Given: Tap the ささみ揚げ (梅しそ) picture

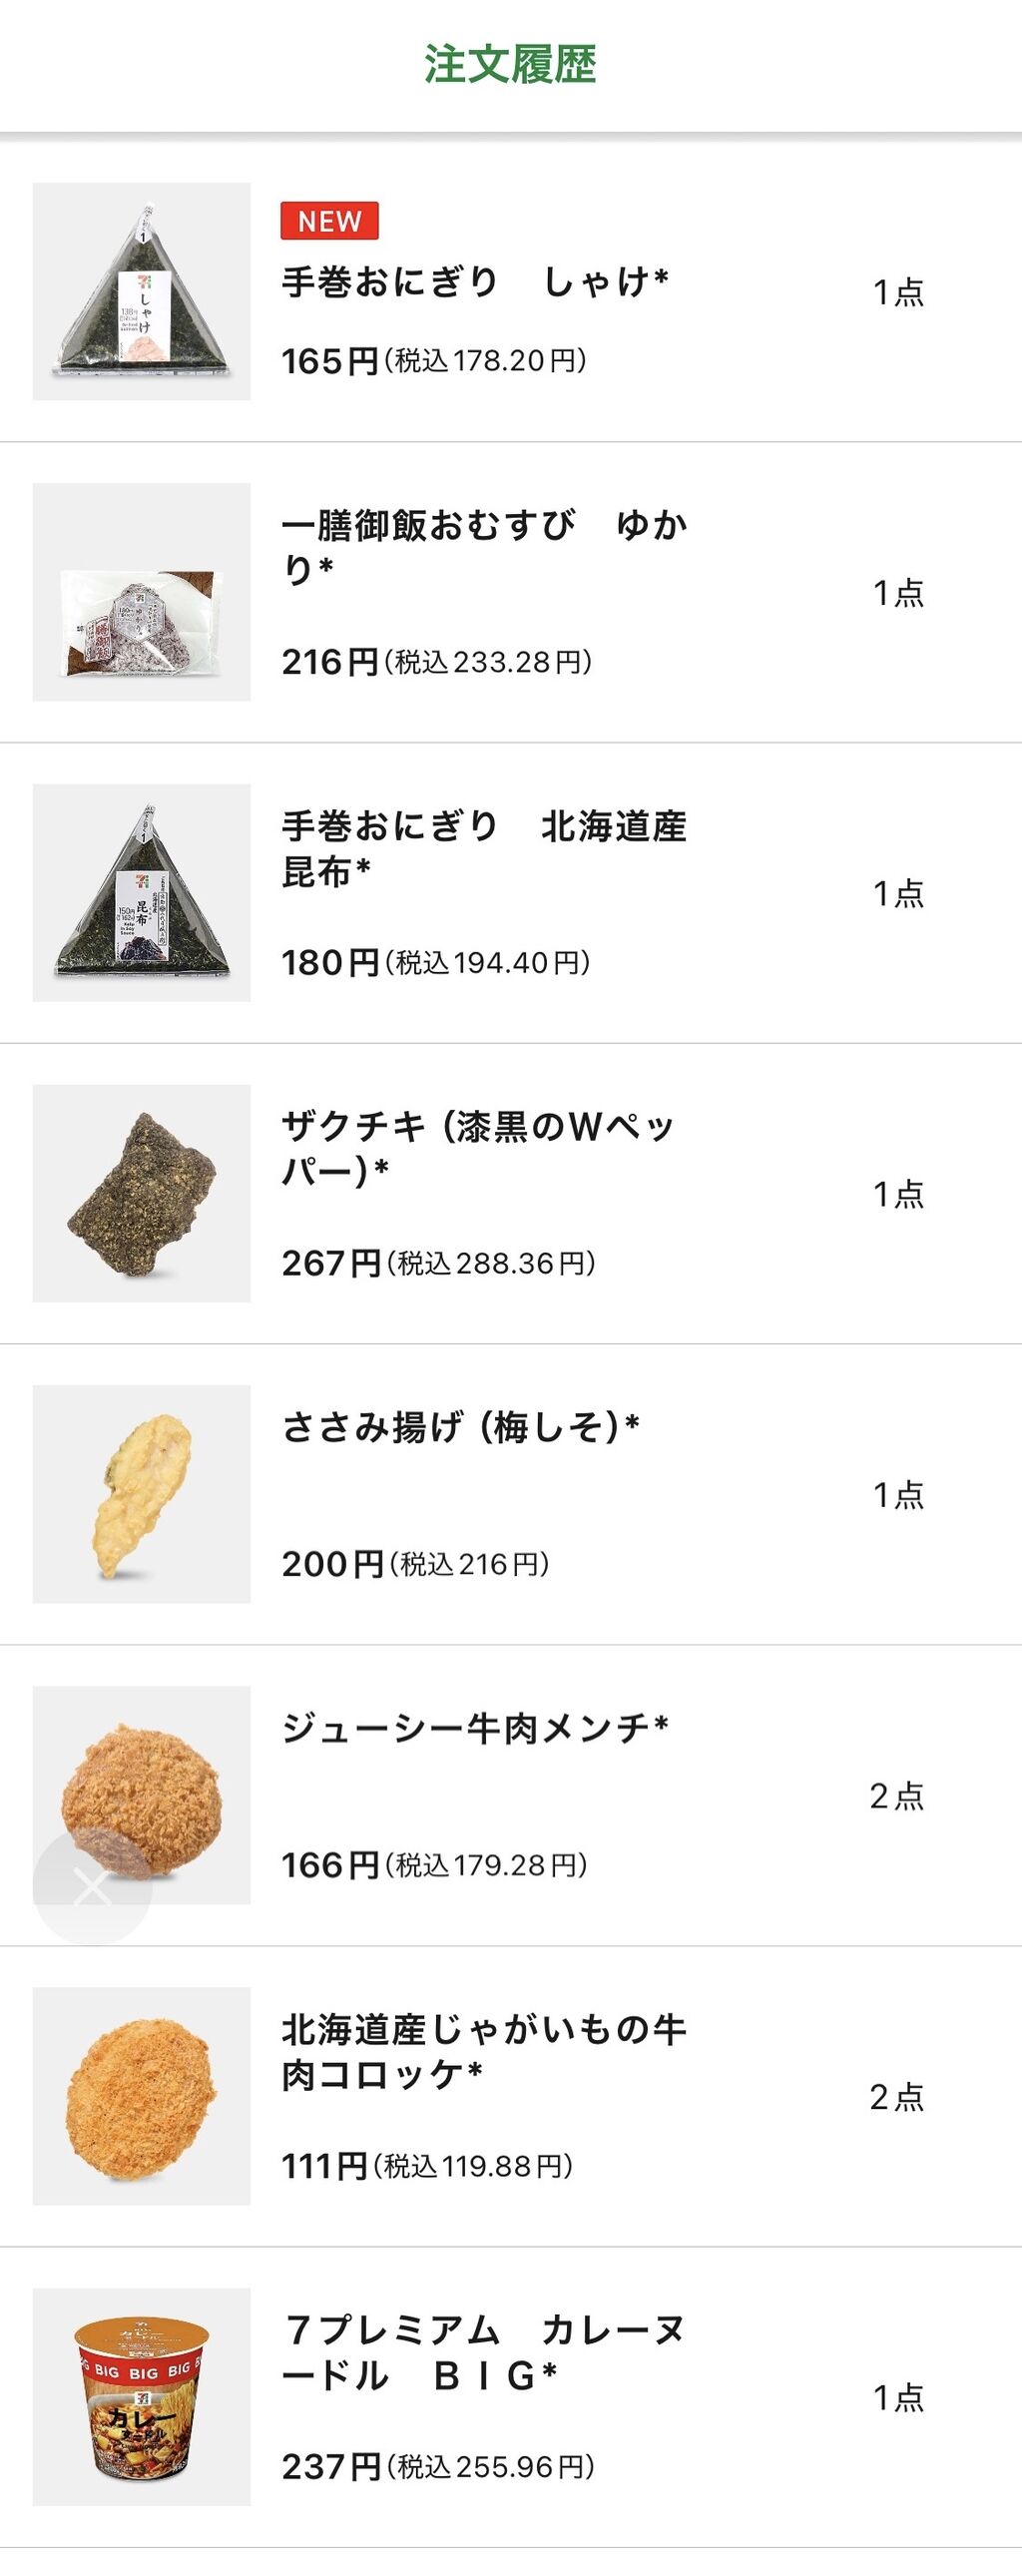Looking at the screenshot, I should (x=141, y=1494).
